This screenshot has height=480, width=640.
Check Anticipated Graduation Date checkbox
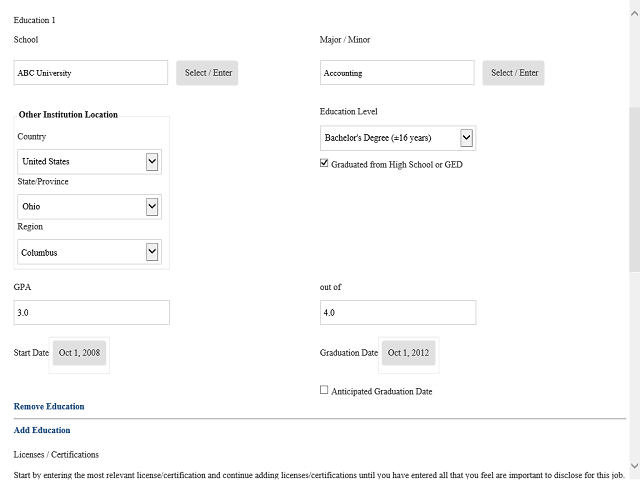click(324, 390)
